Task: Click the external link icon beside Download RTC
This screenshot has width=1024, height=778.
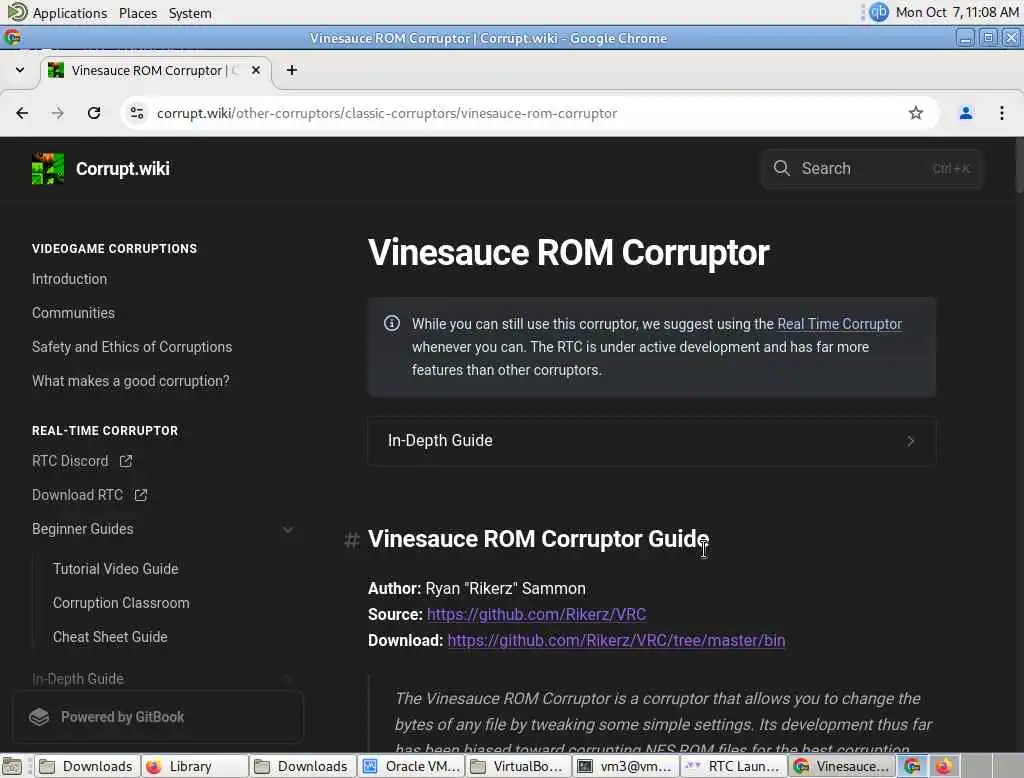Action: pyautogui.click(x=141, y=495)
